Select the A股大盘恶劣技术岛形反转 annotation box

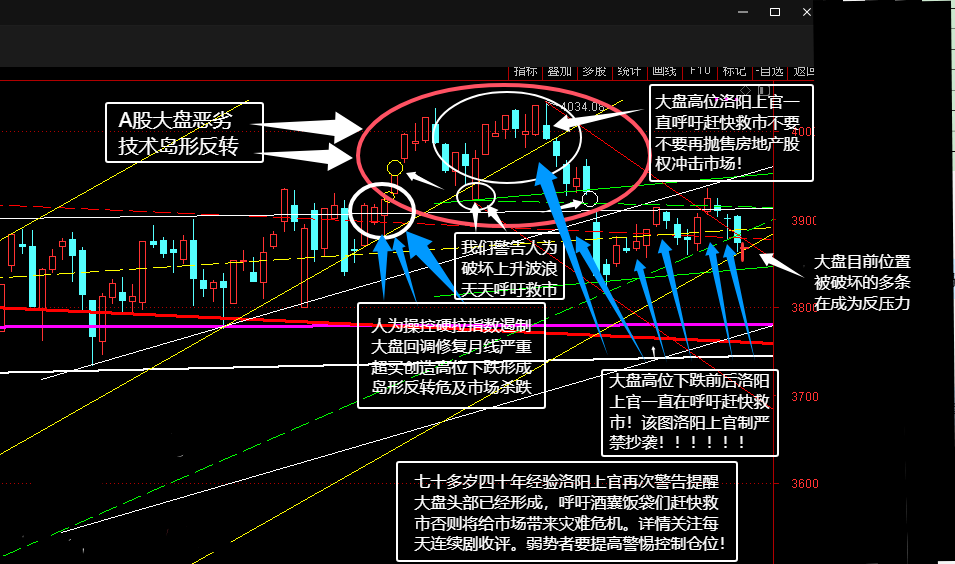click(185, 132)
